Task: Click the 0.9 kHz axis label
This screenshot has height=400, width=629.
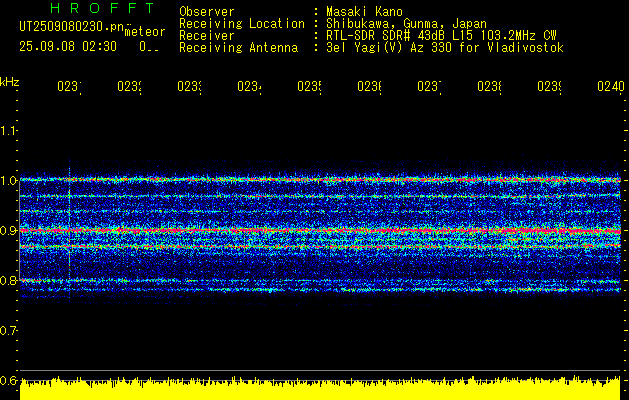Action: pos(8,230)
